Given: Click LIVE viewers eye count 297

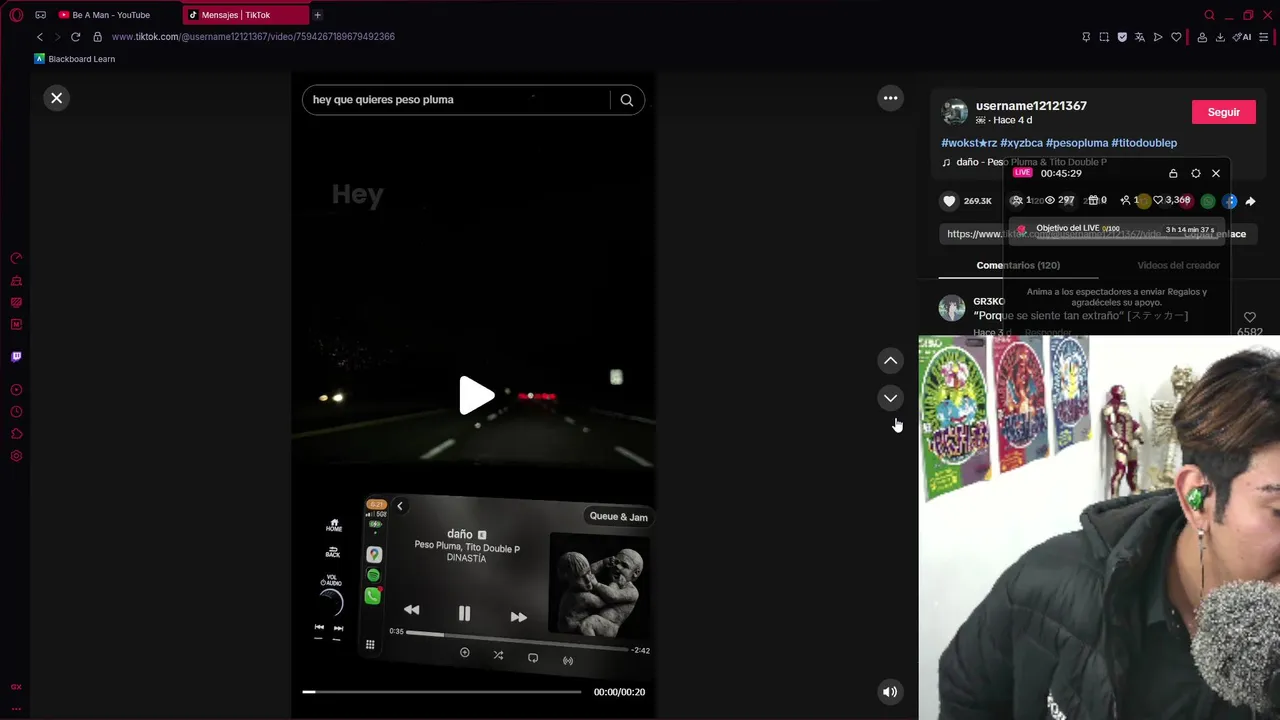Looking at the screenshot, I should 1059,200.
